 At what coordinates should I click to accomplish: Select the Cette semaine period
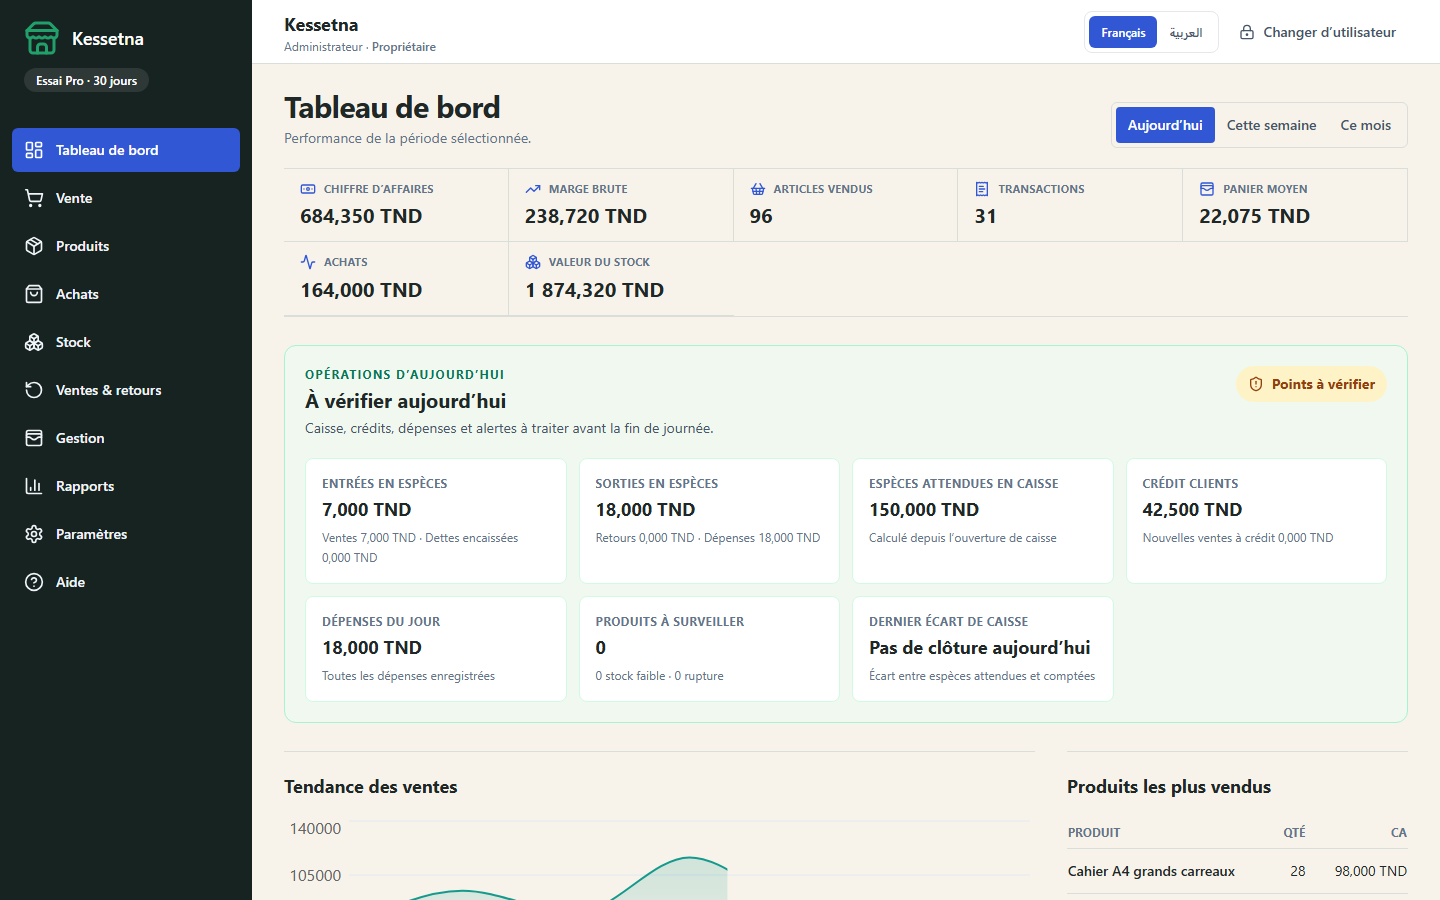point(1271,125)
